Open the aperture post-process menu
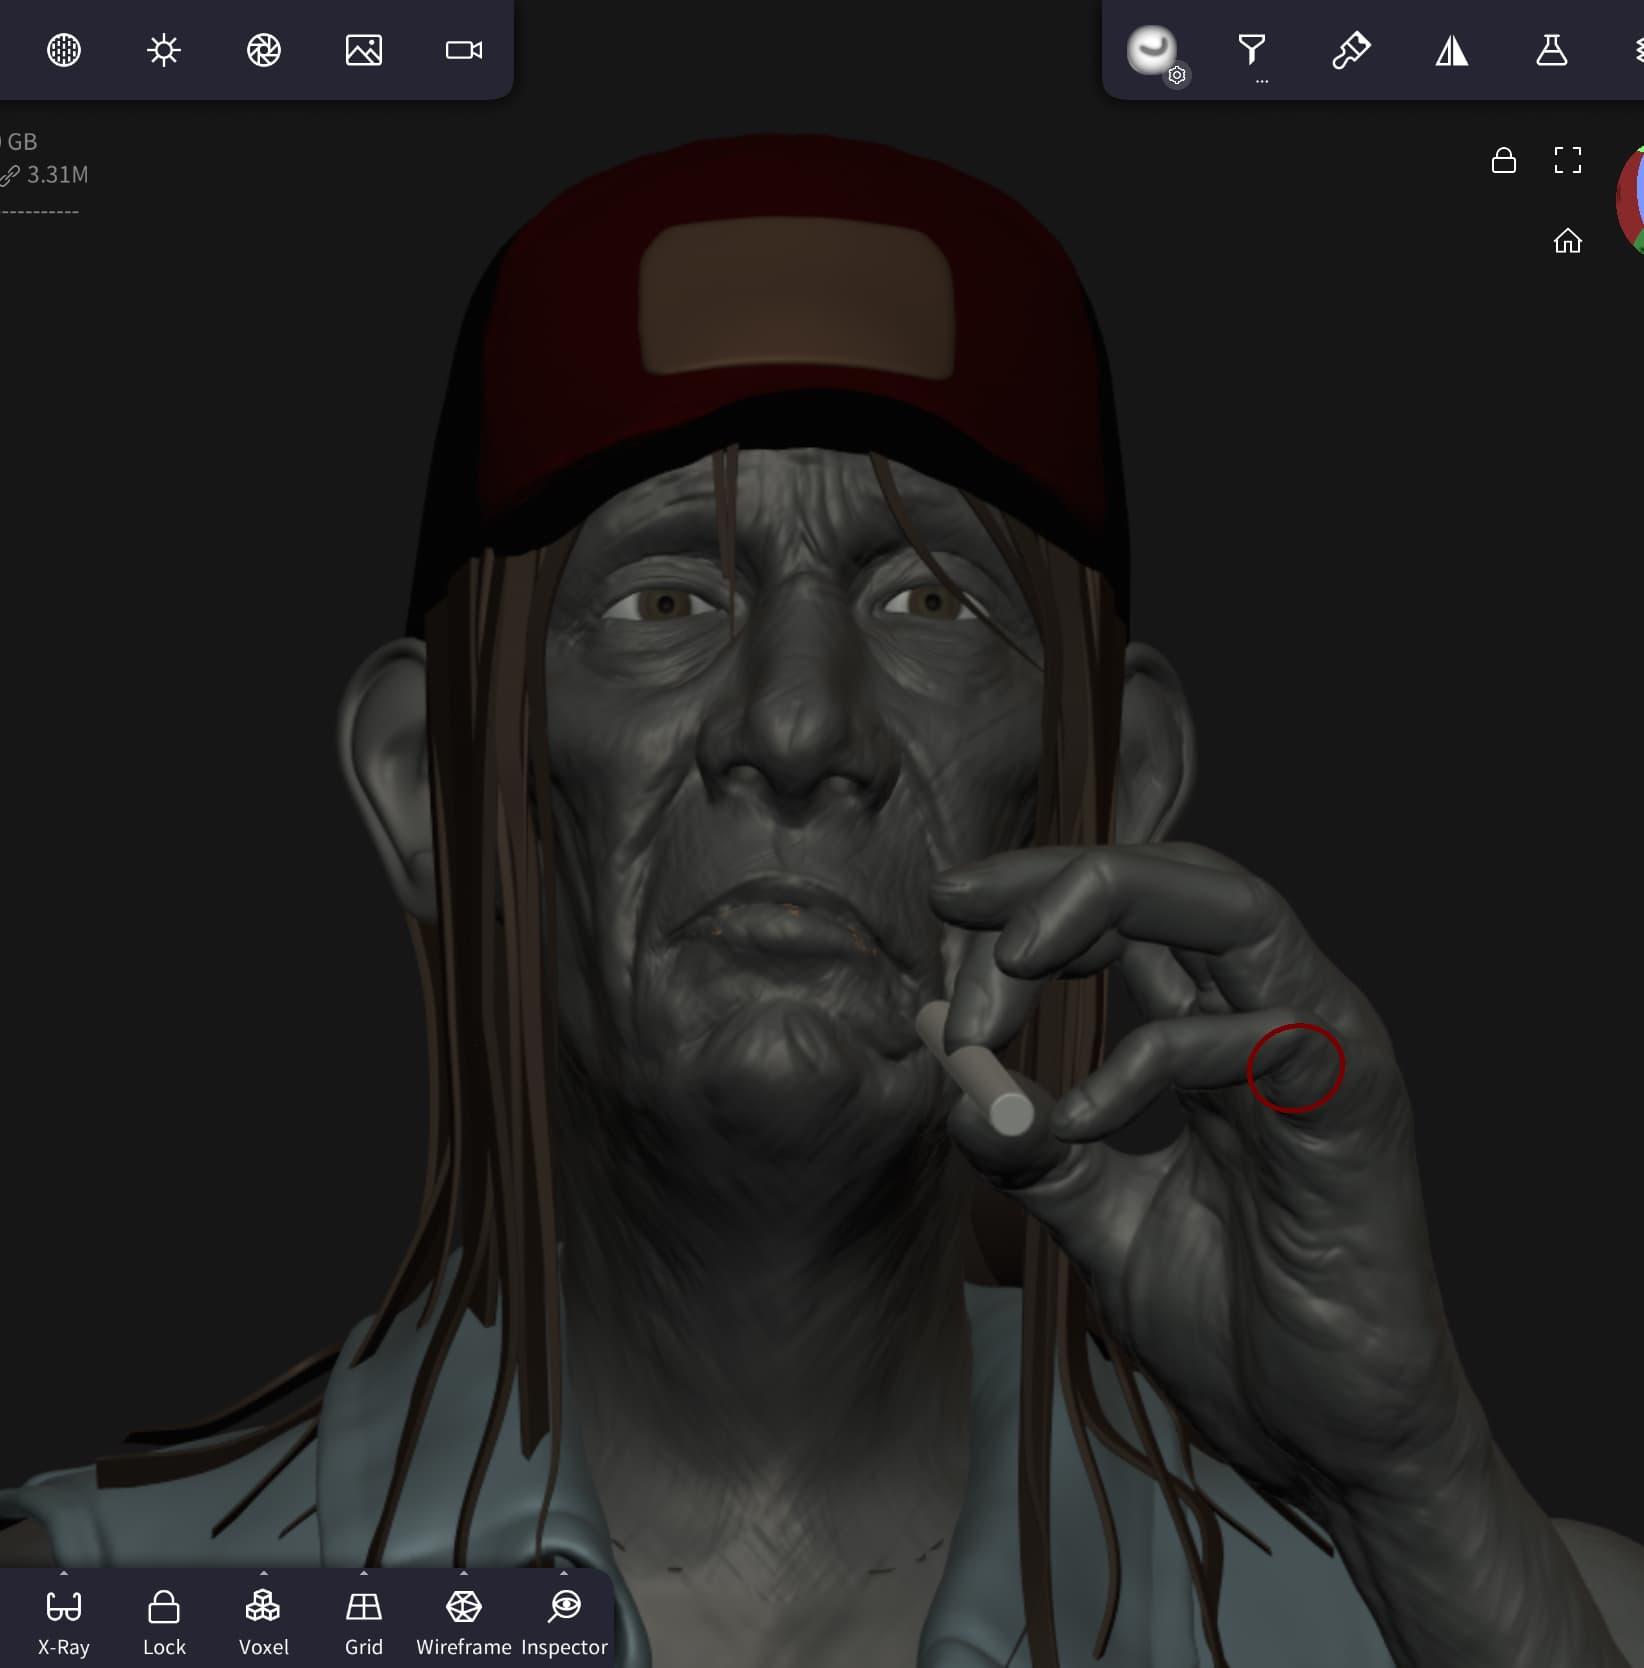 click(264, 50)
